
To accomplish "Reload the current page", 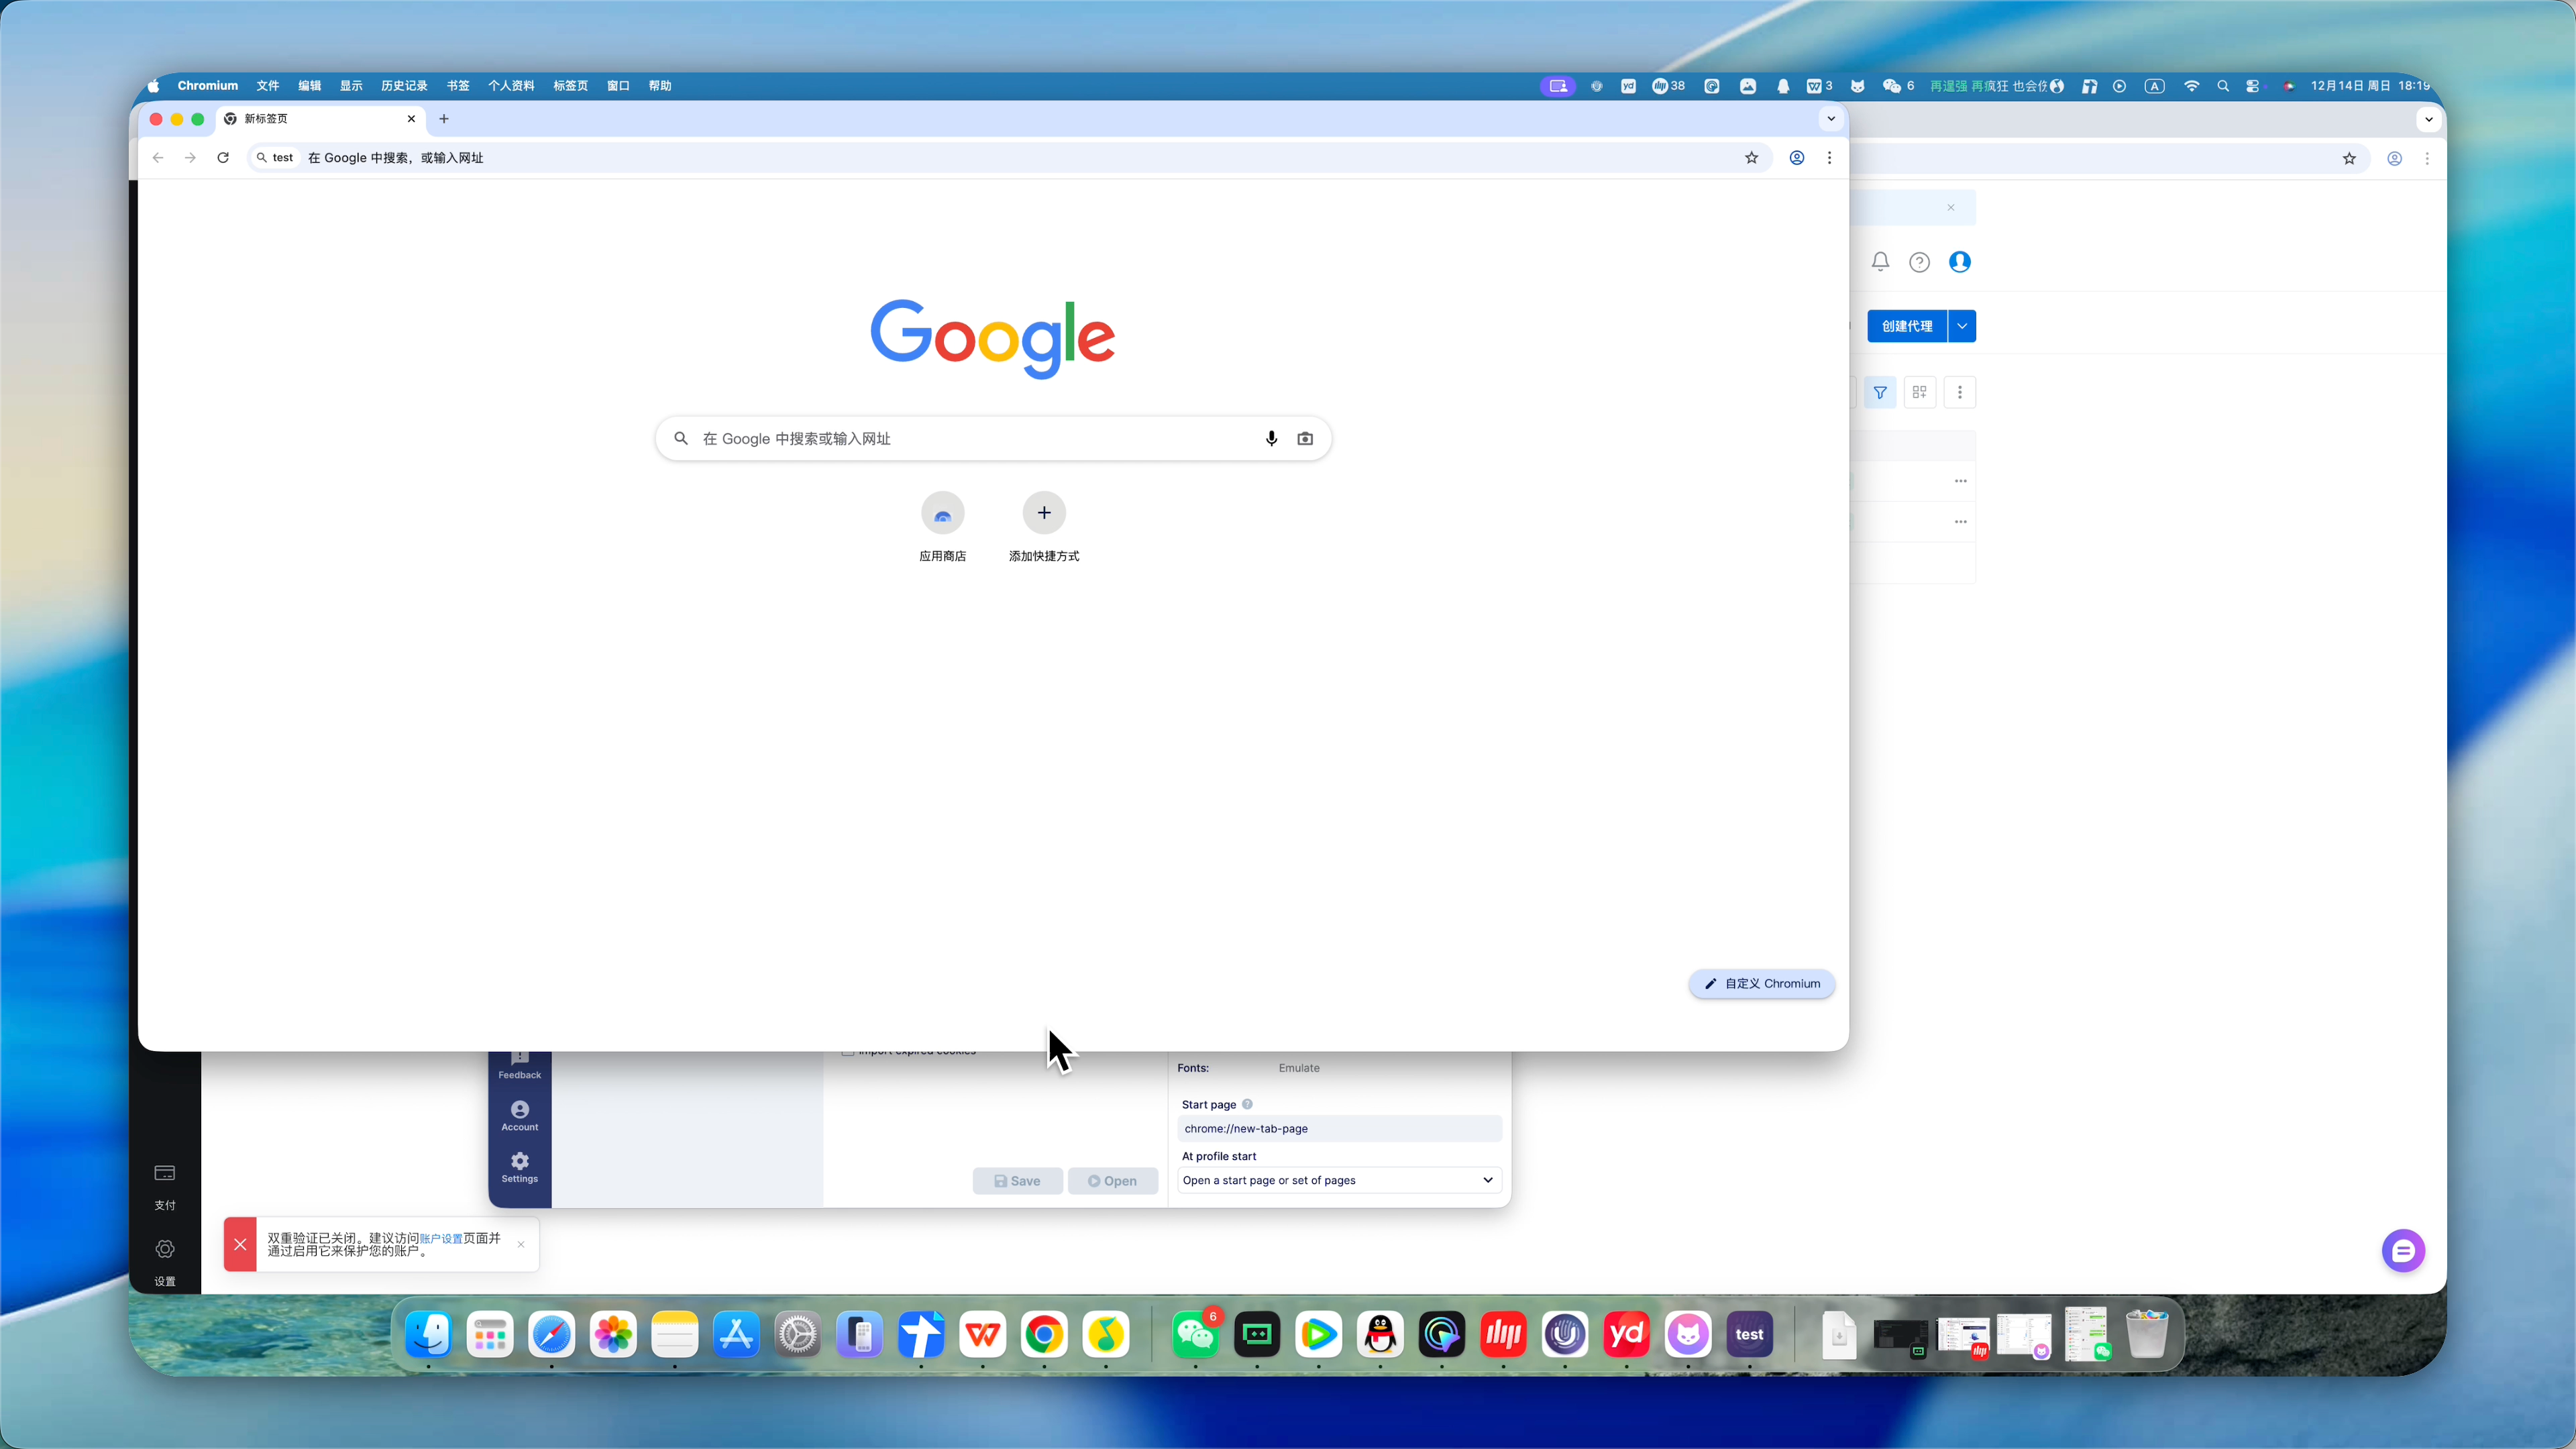I will pyautogui.click(x=223, y=158).
